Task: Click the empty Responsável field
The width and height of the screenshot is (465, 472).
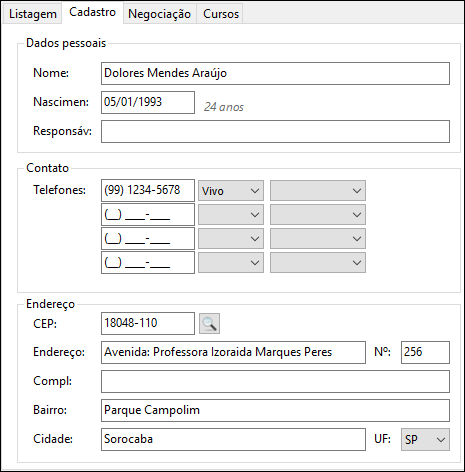Action: point(275,131)
